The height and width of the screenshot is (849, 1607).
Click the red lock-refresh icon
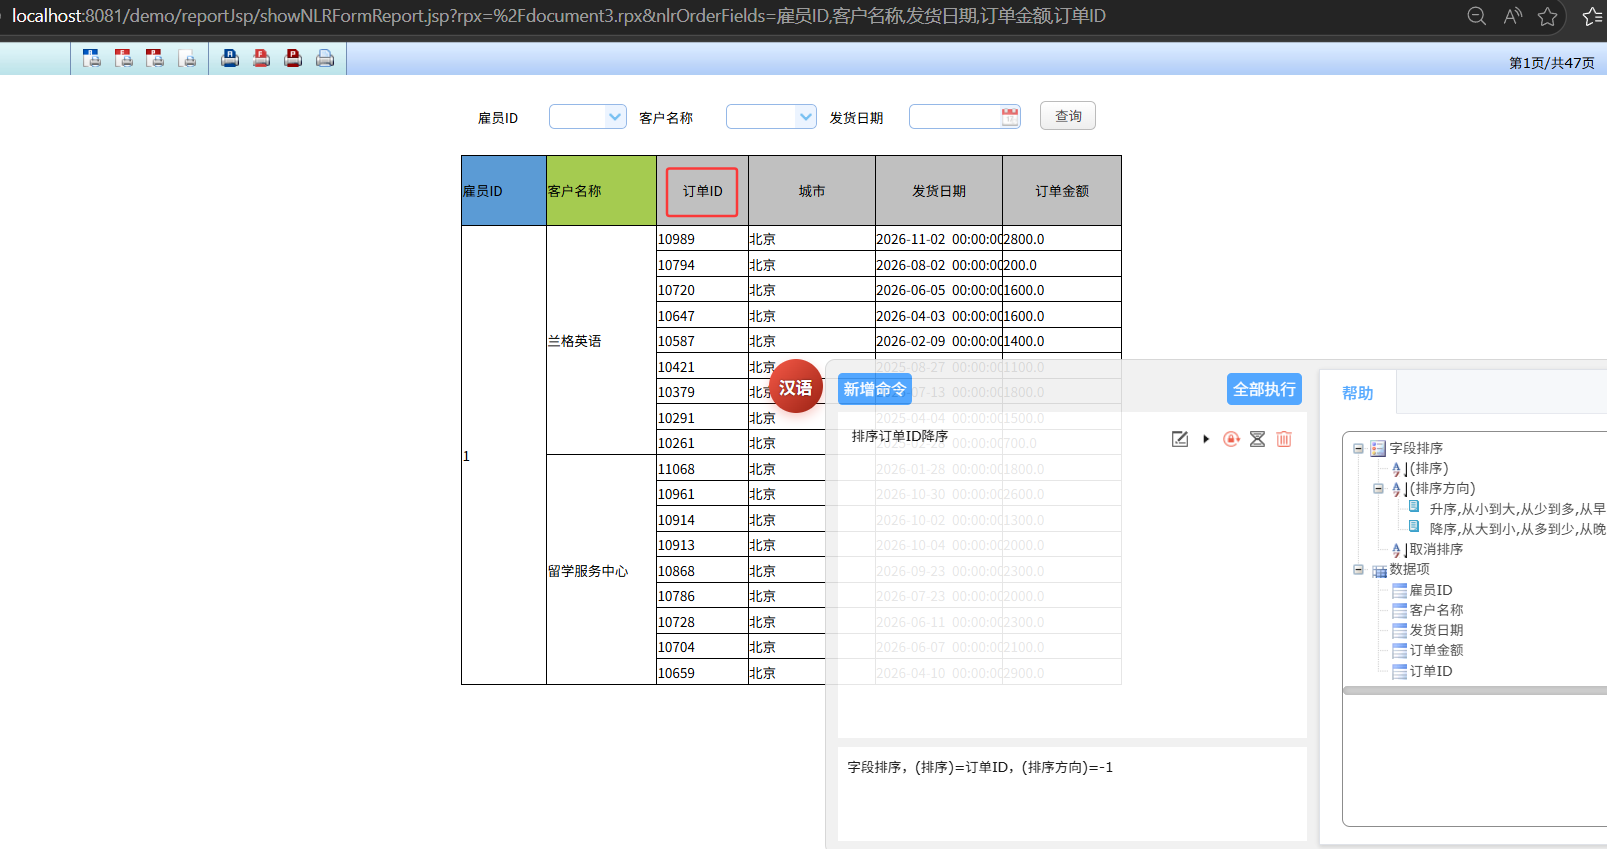[x=1231, y=439]
